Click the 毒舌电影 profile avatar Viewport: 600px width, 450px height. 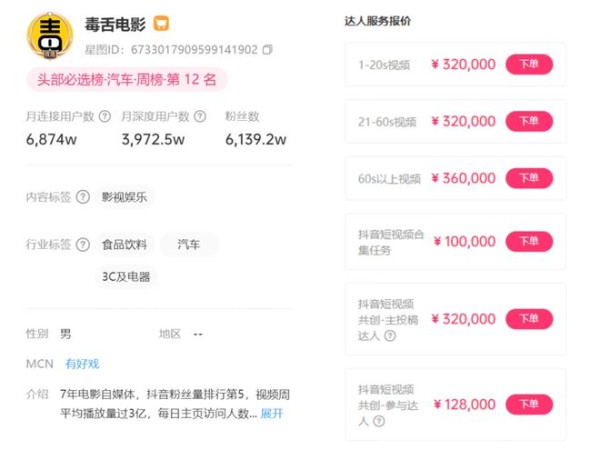[x=50, y=36]
